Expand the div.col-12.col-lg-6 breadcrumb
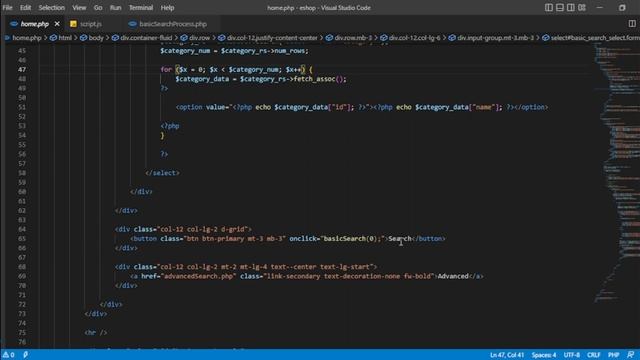The image size is (640, 360). tap(411, 38)
